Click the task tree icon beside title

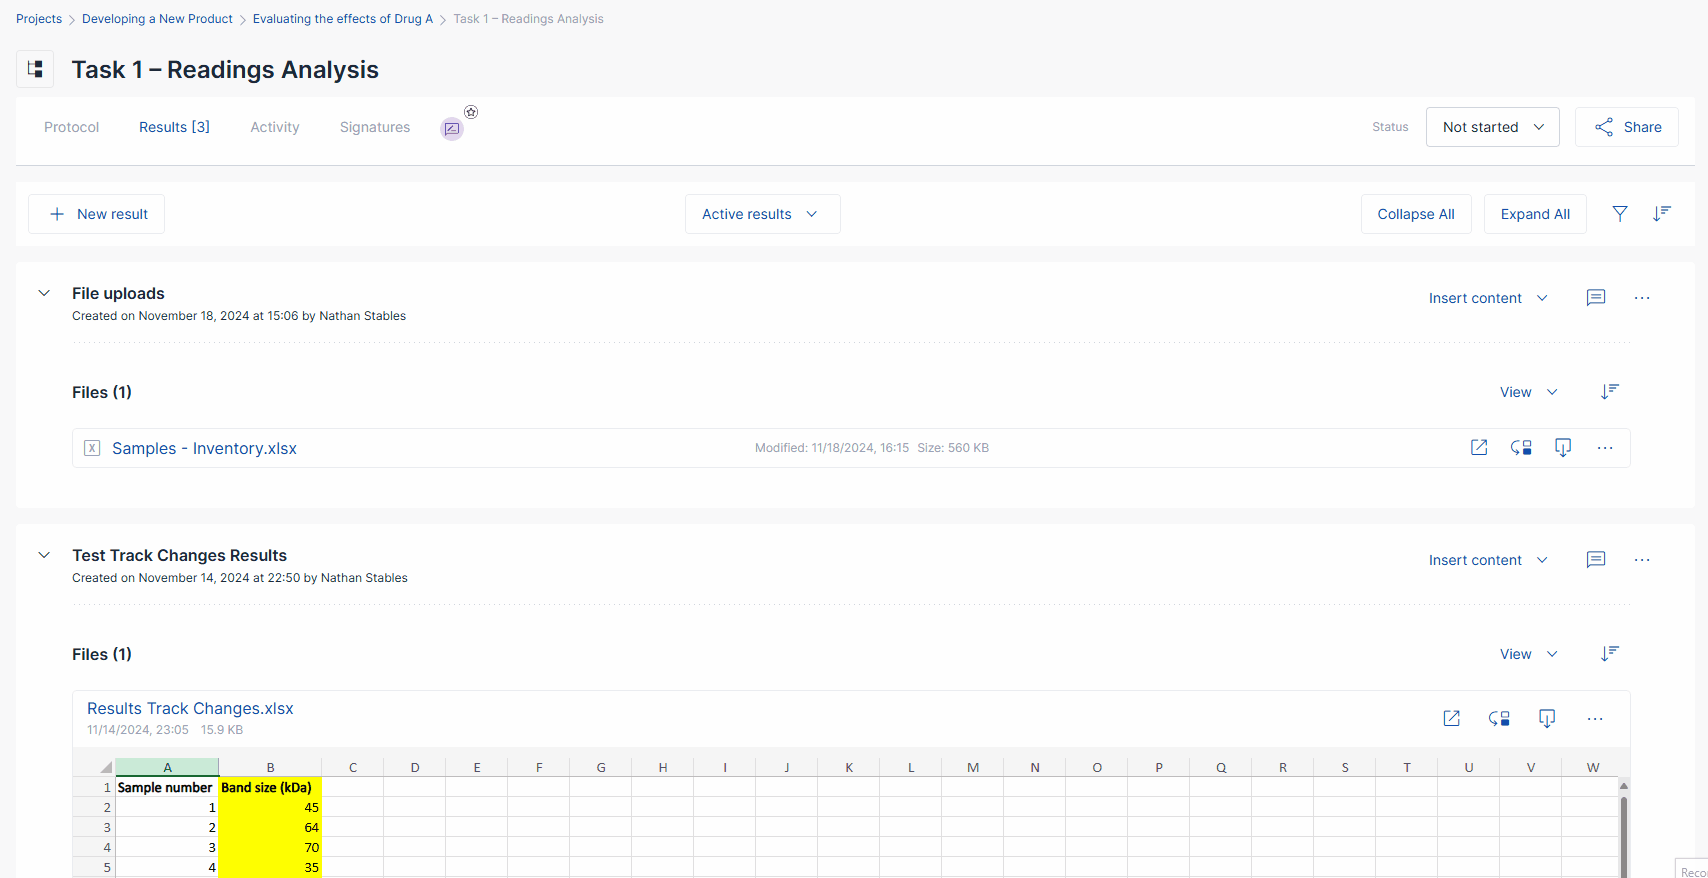pyautogui.click(x=35, y=69)
